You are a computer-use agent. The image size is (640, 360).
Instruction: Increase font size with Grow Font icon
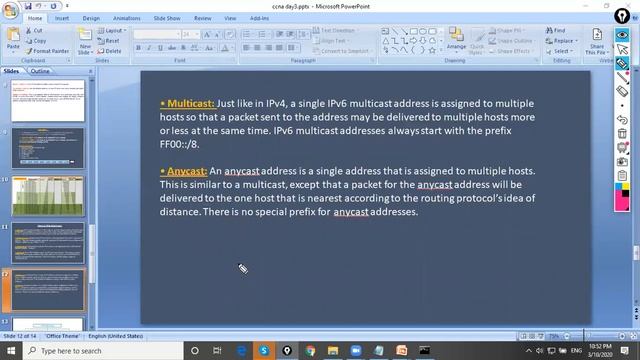point(207,34)
